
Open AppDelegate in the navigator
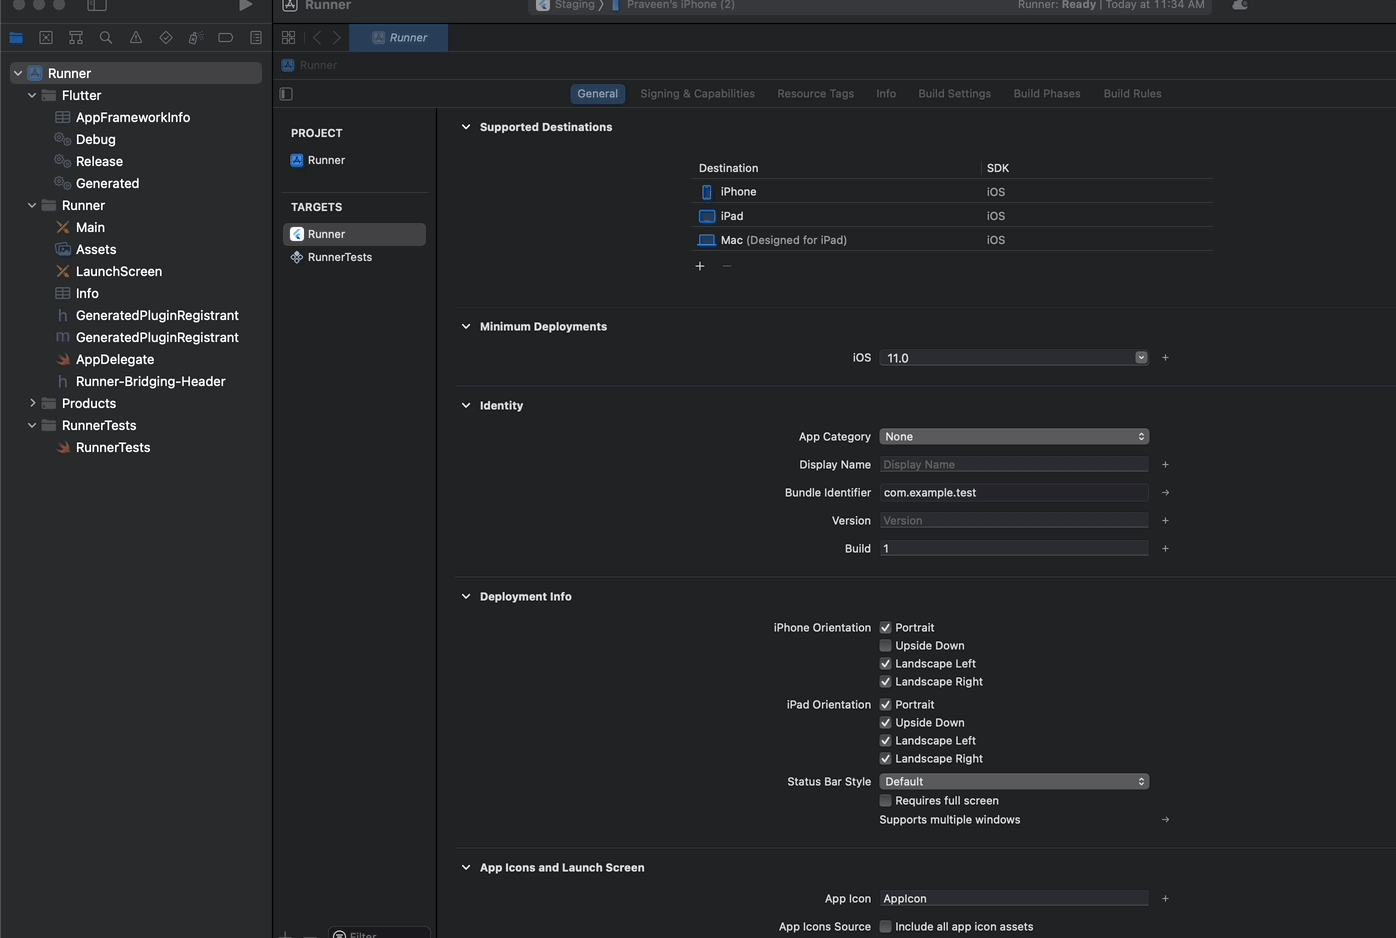(115, 359)
